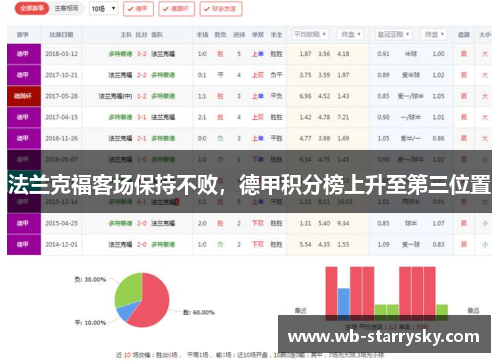Open the 皇冠亚赔 dropdown in header
This screenshot has width=500, height=362.
tap(393, 34)
